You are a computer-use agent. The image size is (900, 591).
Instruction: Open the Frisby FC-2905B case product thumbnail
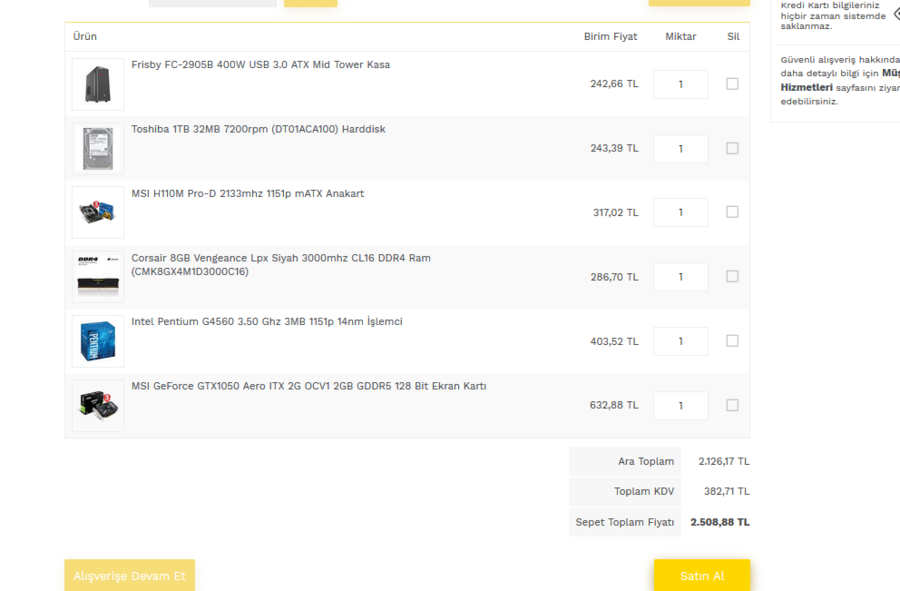(x=98, y=84)
